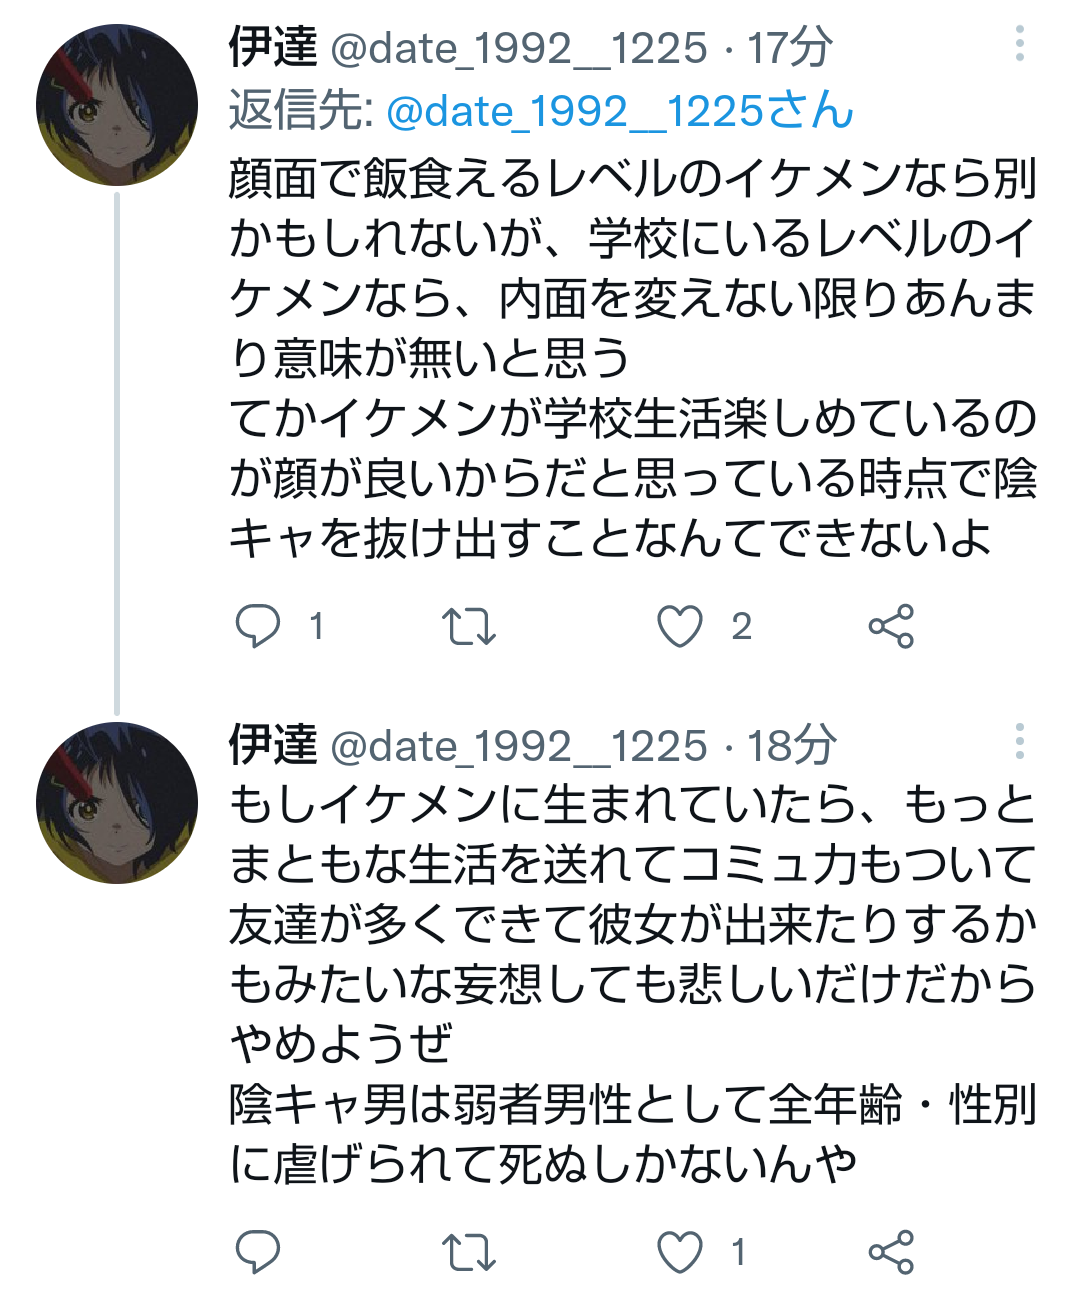Share the 17分 tweet
The image size is (1080, 1302).
point(891,626)
